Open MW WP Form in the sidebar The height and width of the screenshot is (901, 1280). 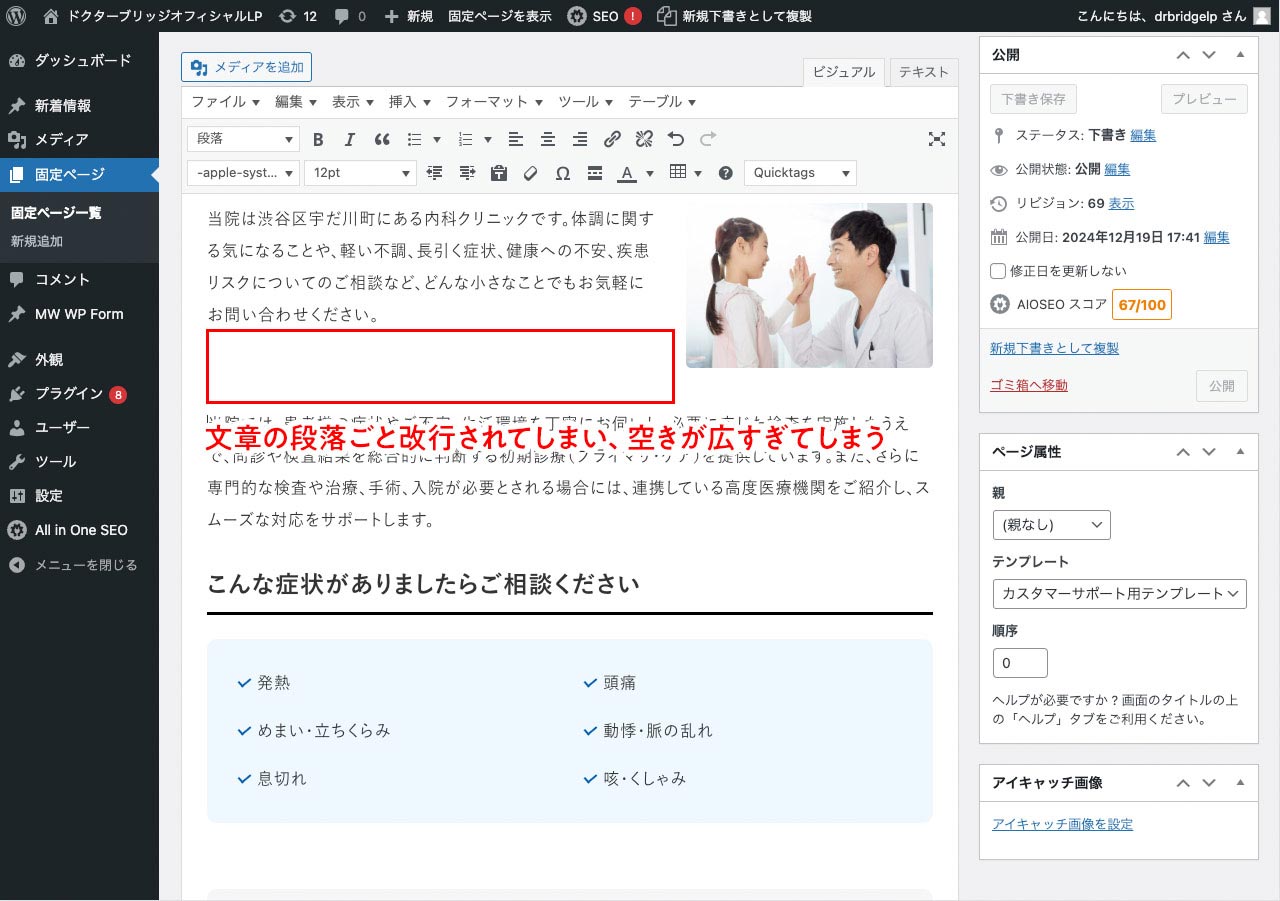tap(79, 314)
